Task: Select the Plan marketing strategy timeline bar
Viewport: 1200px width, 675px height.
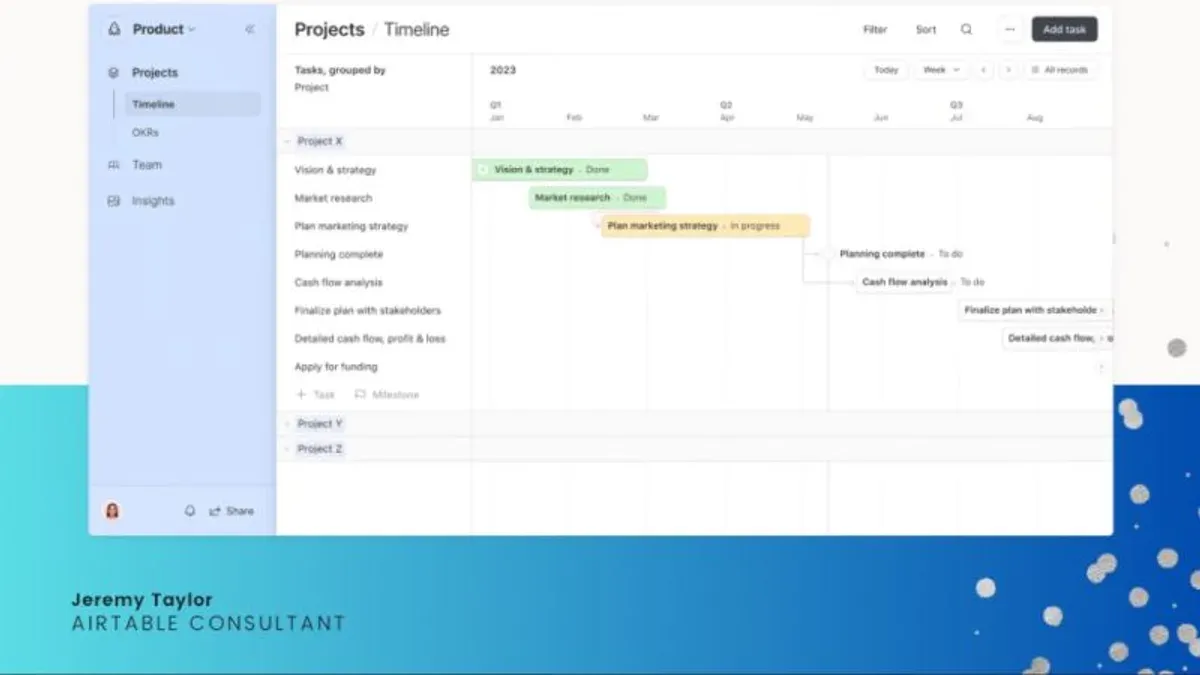Action: pos(705,226)
